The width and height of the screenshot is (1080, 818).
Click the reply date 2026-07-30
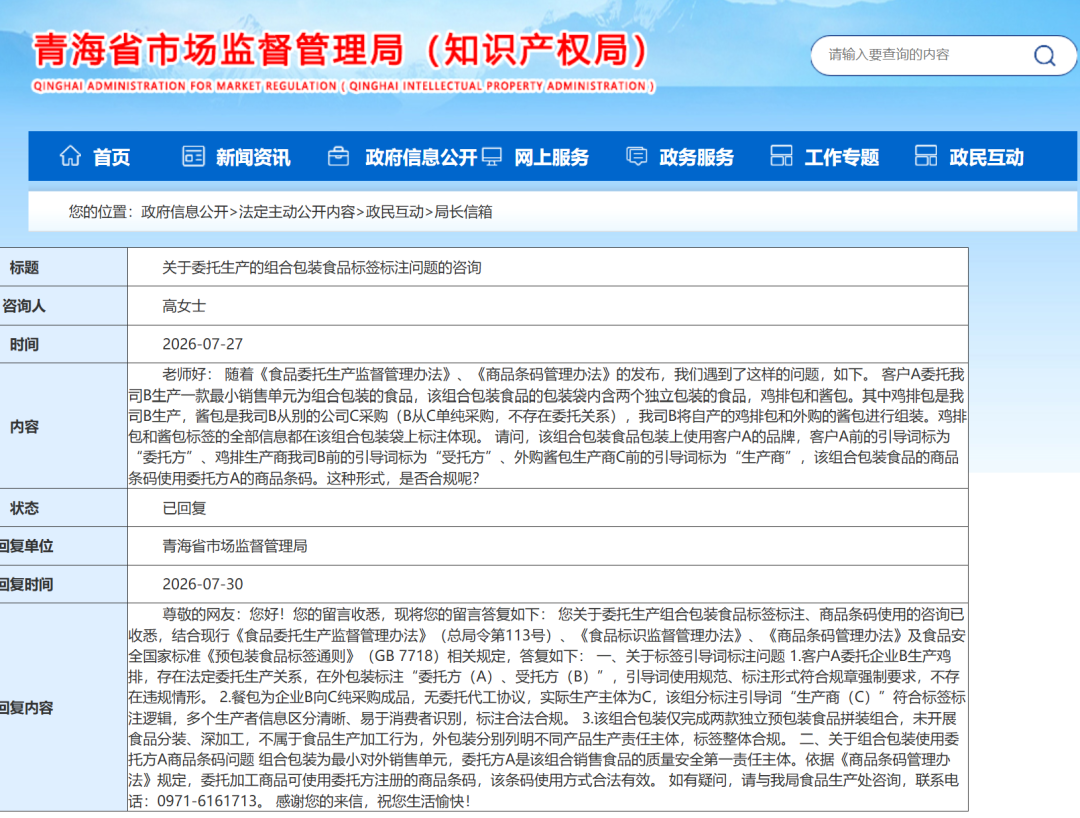pyautogui.click(x=202, y=584)
